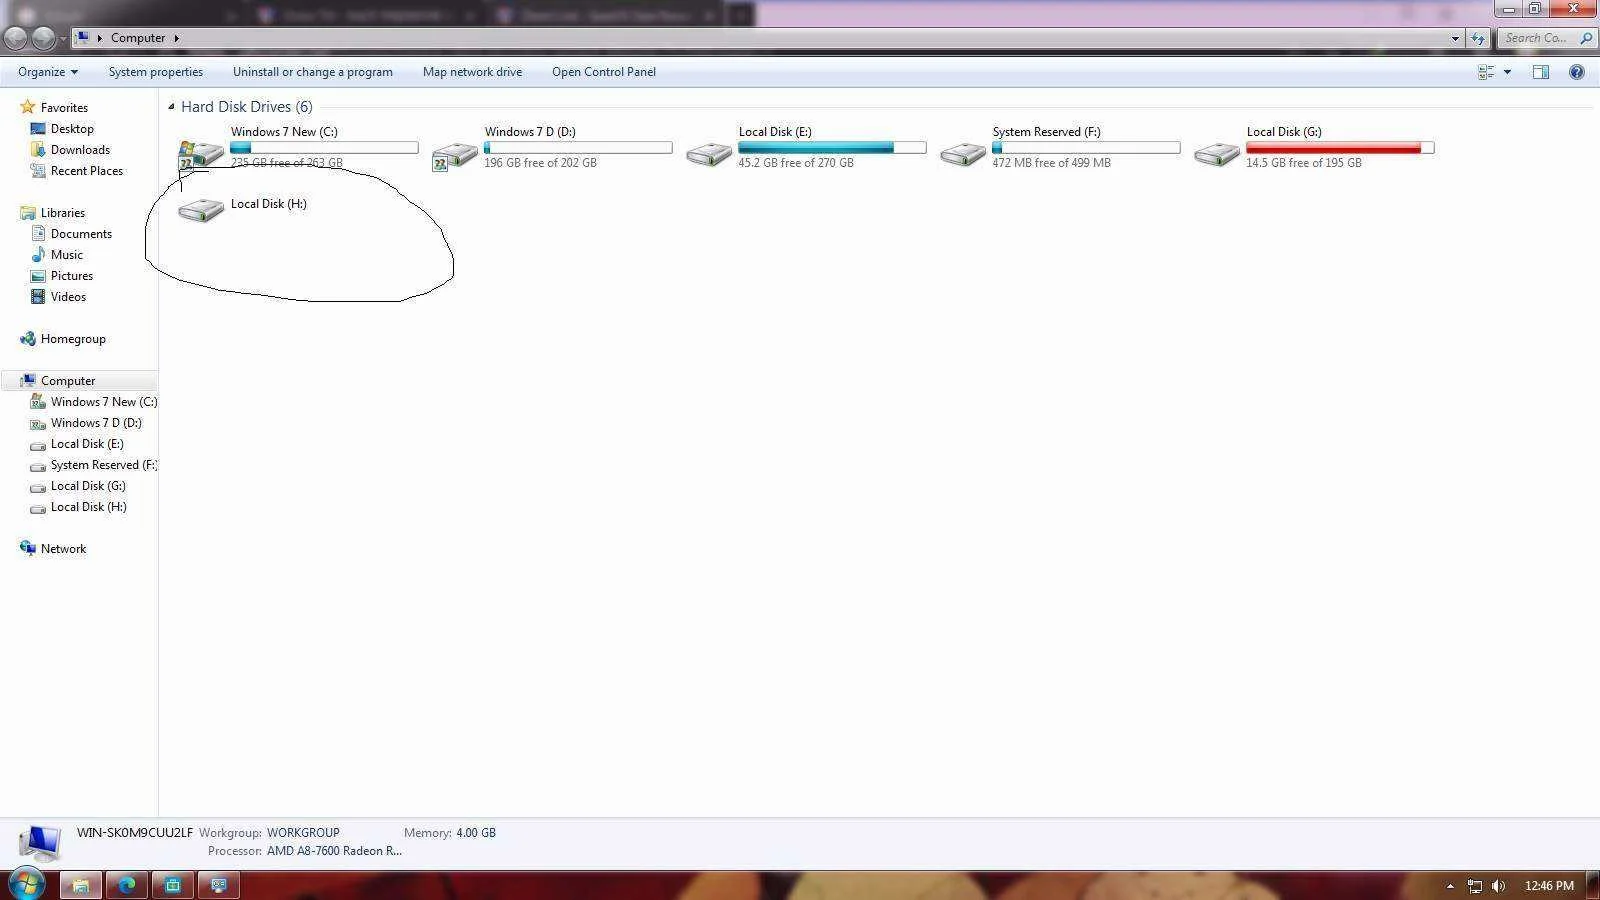Select Libraries in the navigation pane
The height and width of the screenshot is (900, 1600).
(62, 213)
